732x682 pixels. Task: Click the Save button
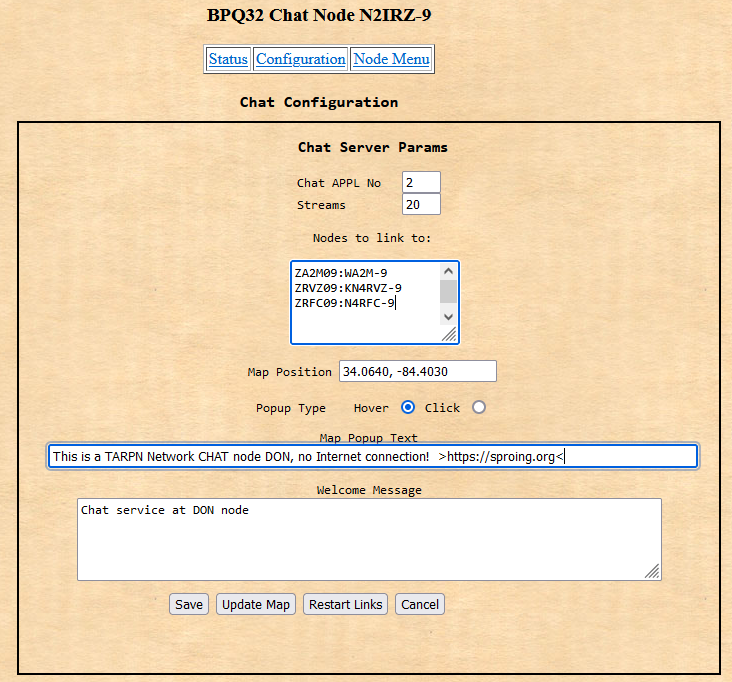point(189,605)
